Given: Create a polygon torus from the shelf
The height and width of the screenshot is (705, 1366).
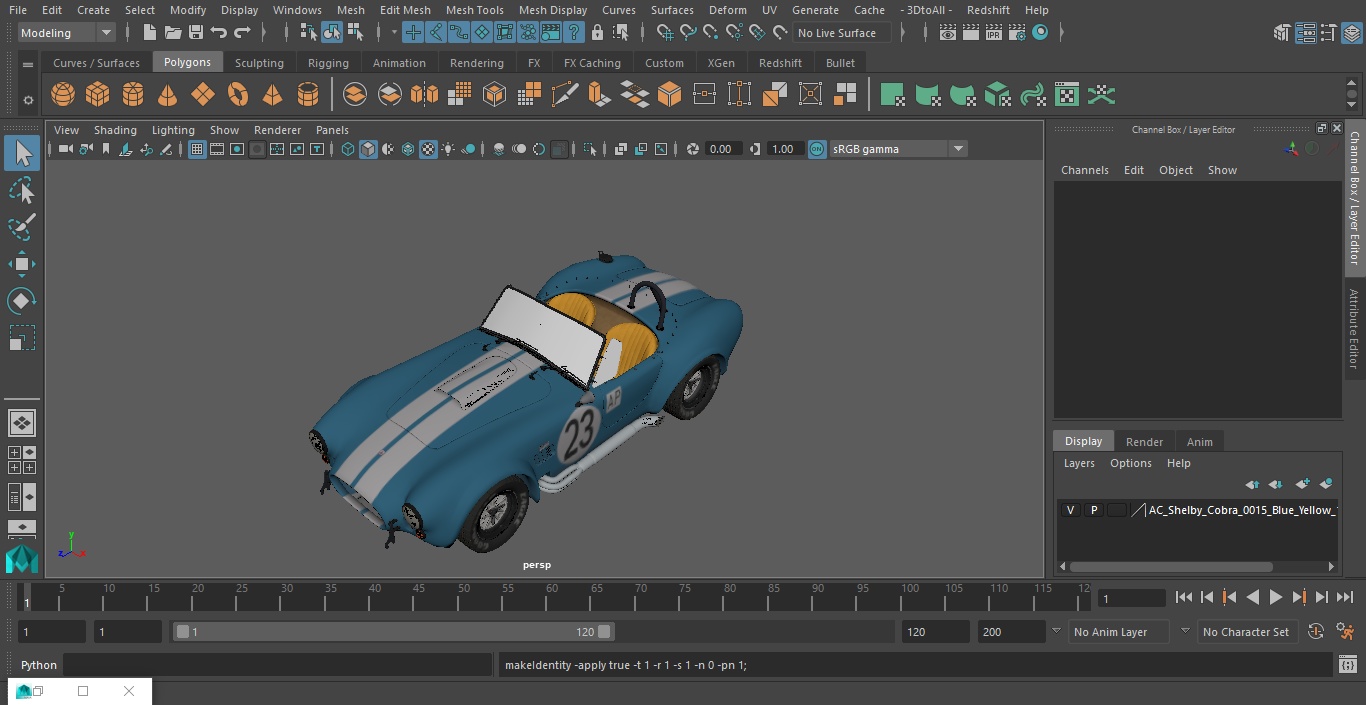Looking at the screenshot, I should [238, 95].
